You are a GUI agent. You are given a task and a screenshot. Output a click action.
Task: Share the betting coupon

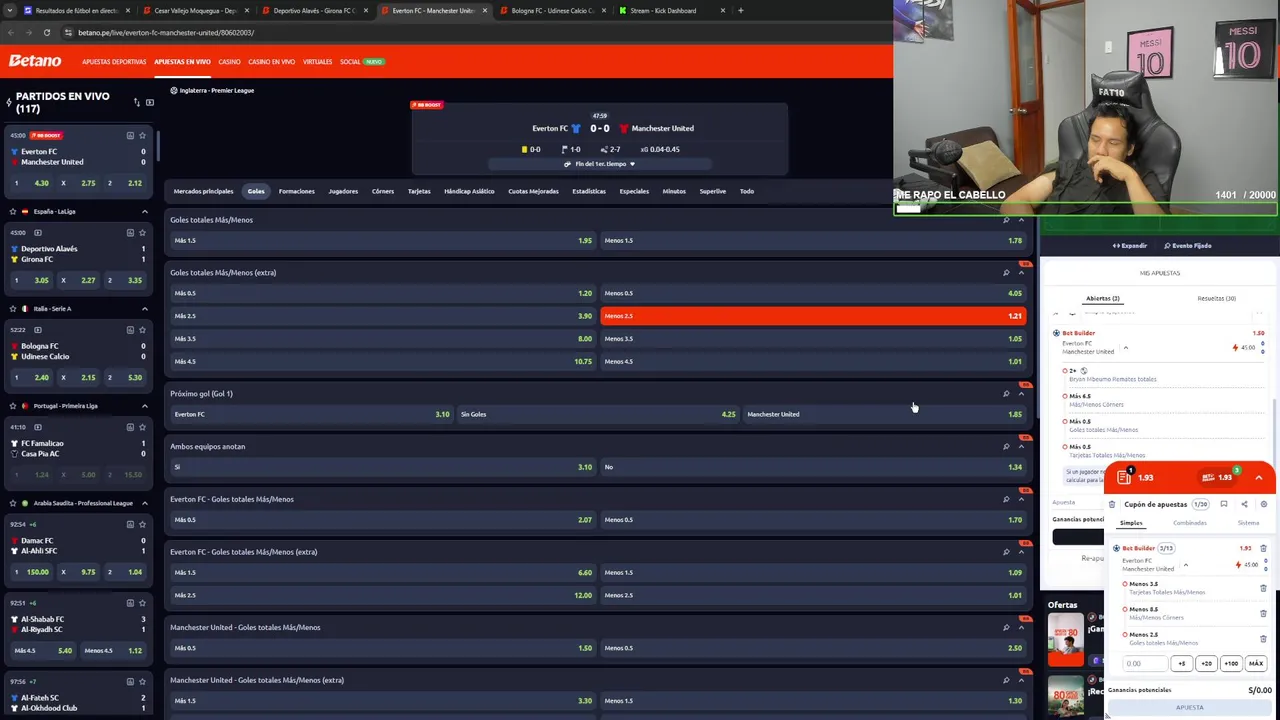click(1244, 504)
